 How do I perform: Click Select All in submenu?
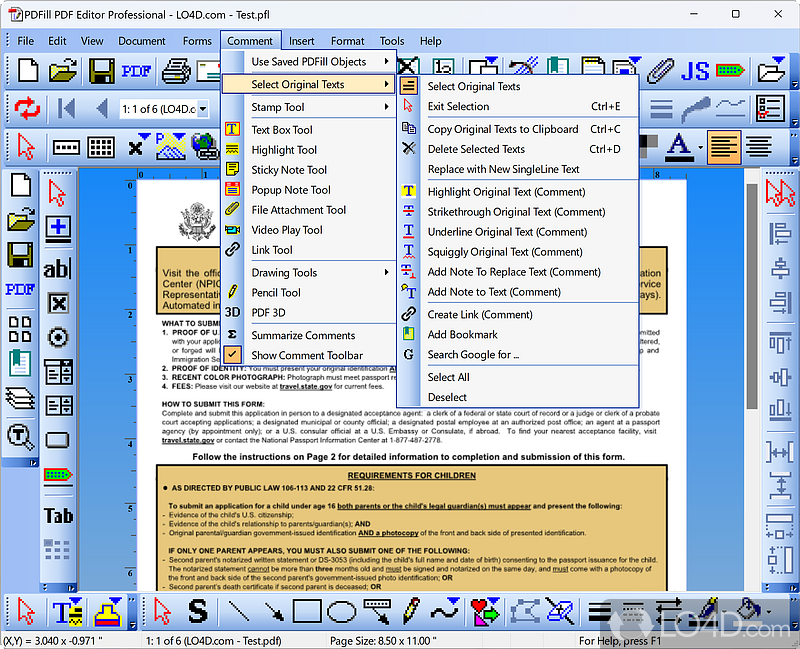(x=518, y=377)
